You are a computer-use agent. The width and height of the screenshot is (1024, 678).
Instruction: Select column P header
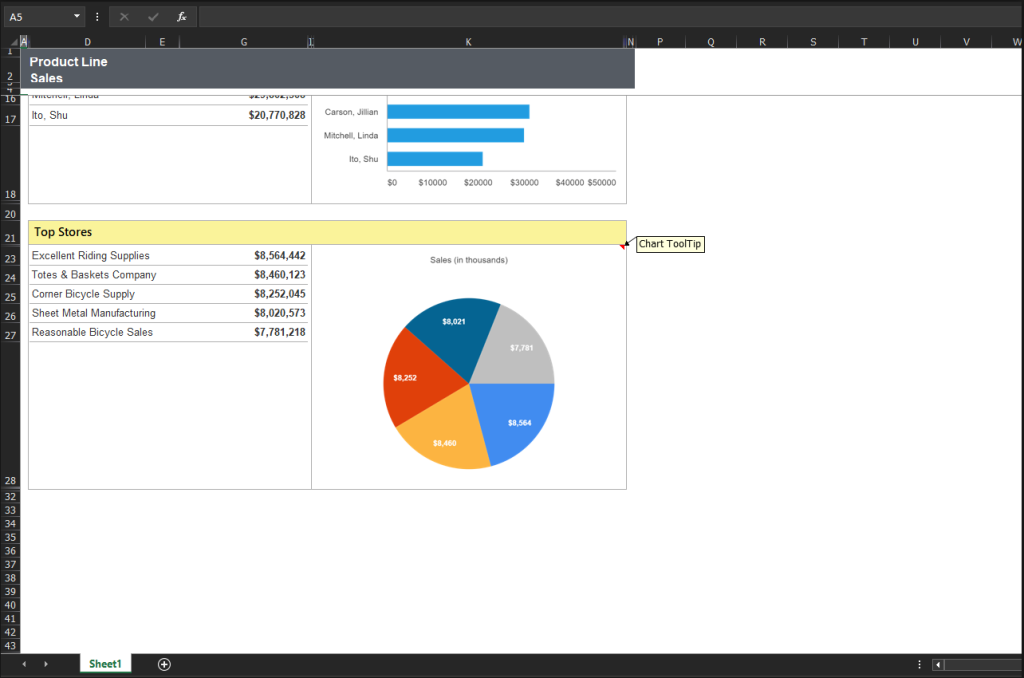click(x=660, y=42)
